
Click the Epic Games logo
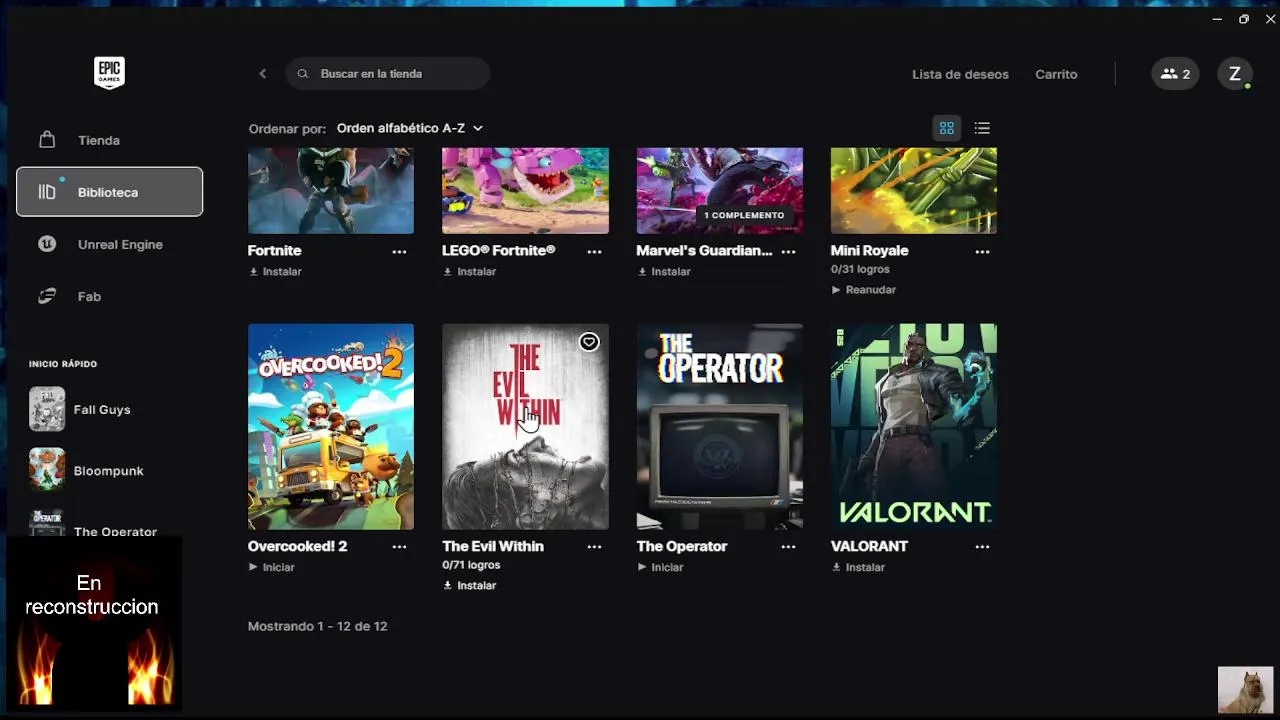tap(109, 72)
